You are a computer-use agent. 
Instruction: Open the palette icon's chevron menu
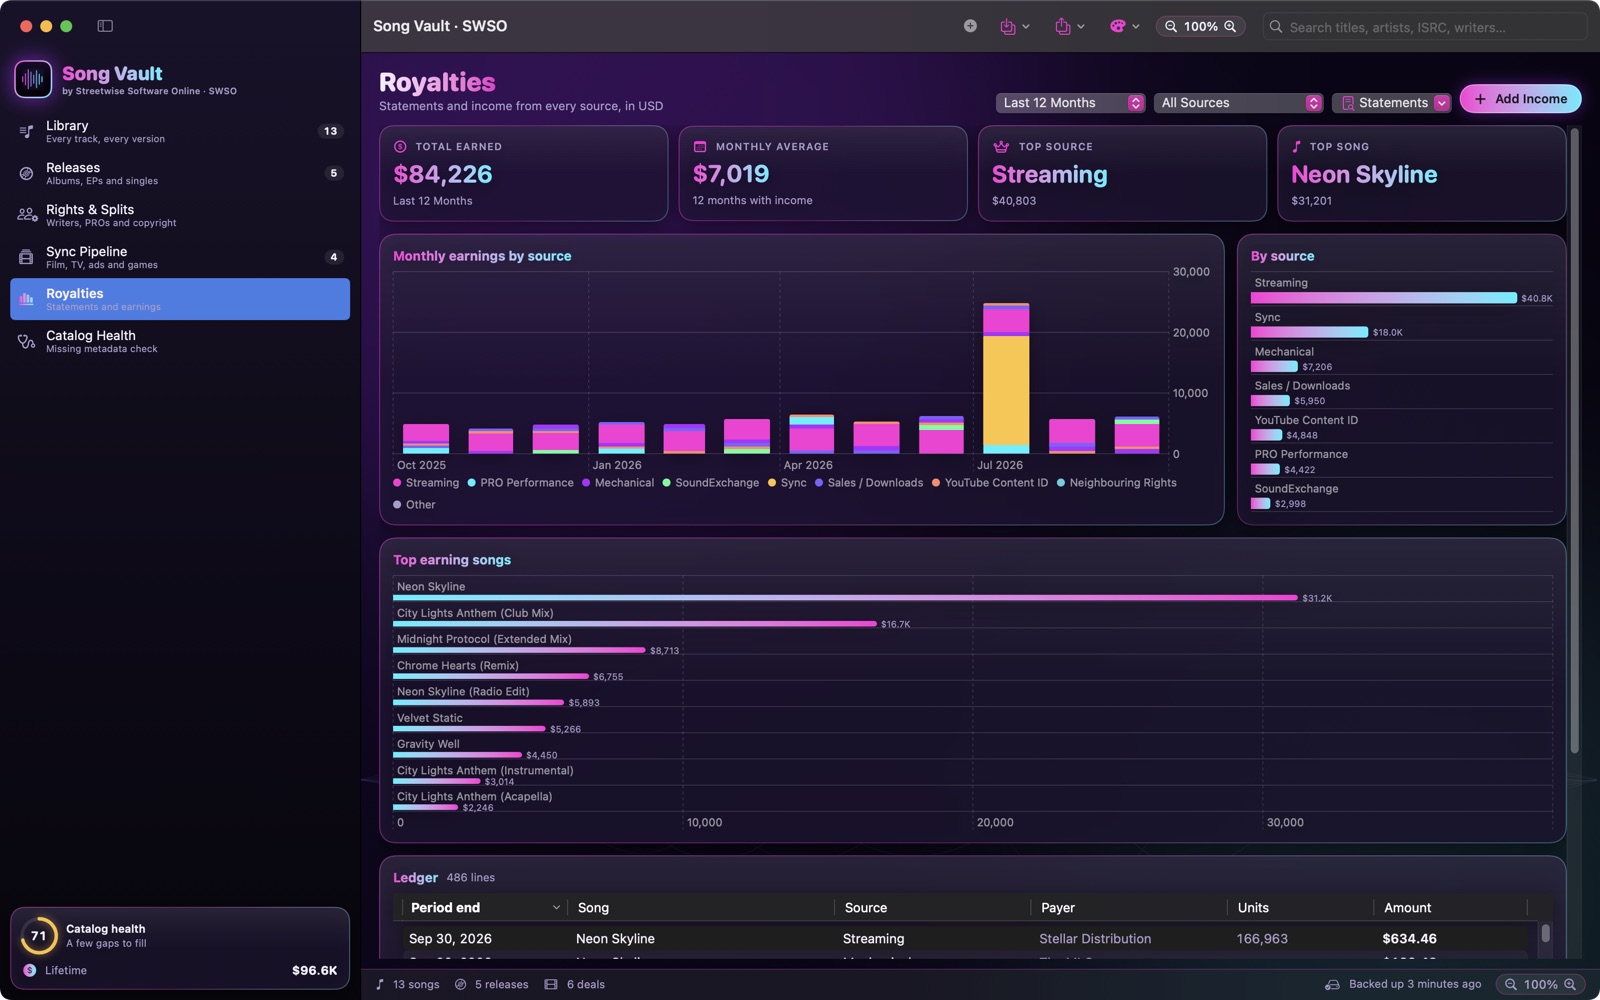(1136, 27)
